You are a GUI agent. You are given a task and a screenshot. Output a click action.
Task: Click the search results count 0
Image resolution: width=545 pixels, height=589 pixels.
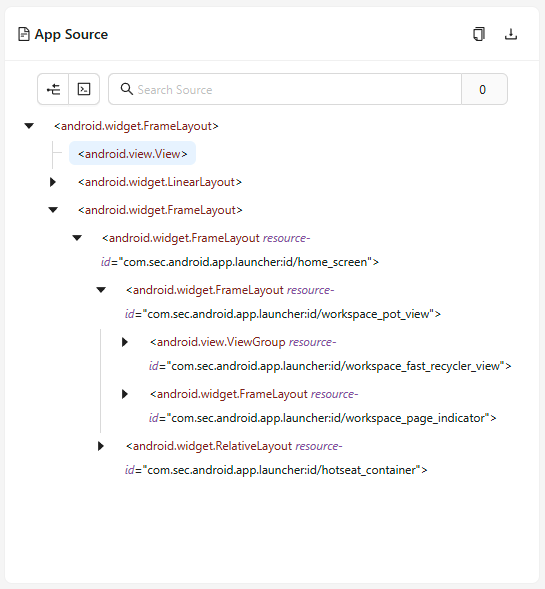pos(484,89)
